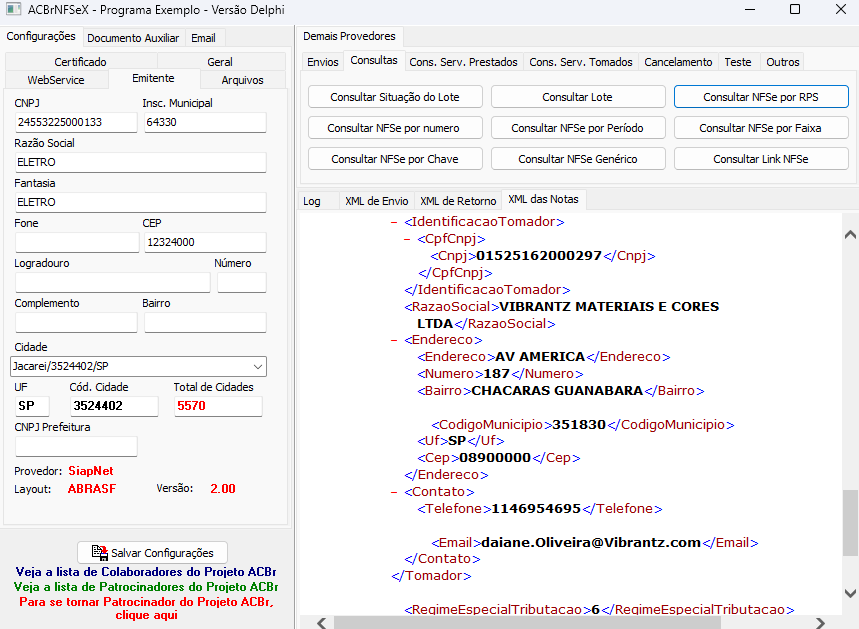Image resolution: width=859 pixels, height=629 pixels.
Task: Open Cons. Serv. Tomados tab
Action: click(581, 62)
